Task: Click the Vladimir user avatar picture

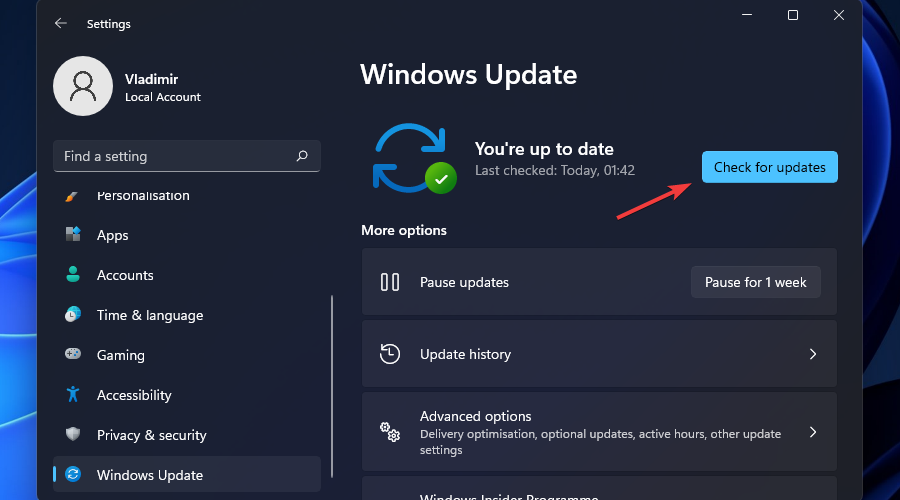Action: coord(83,86)
